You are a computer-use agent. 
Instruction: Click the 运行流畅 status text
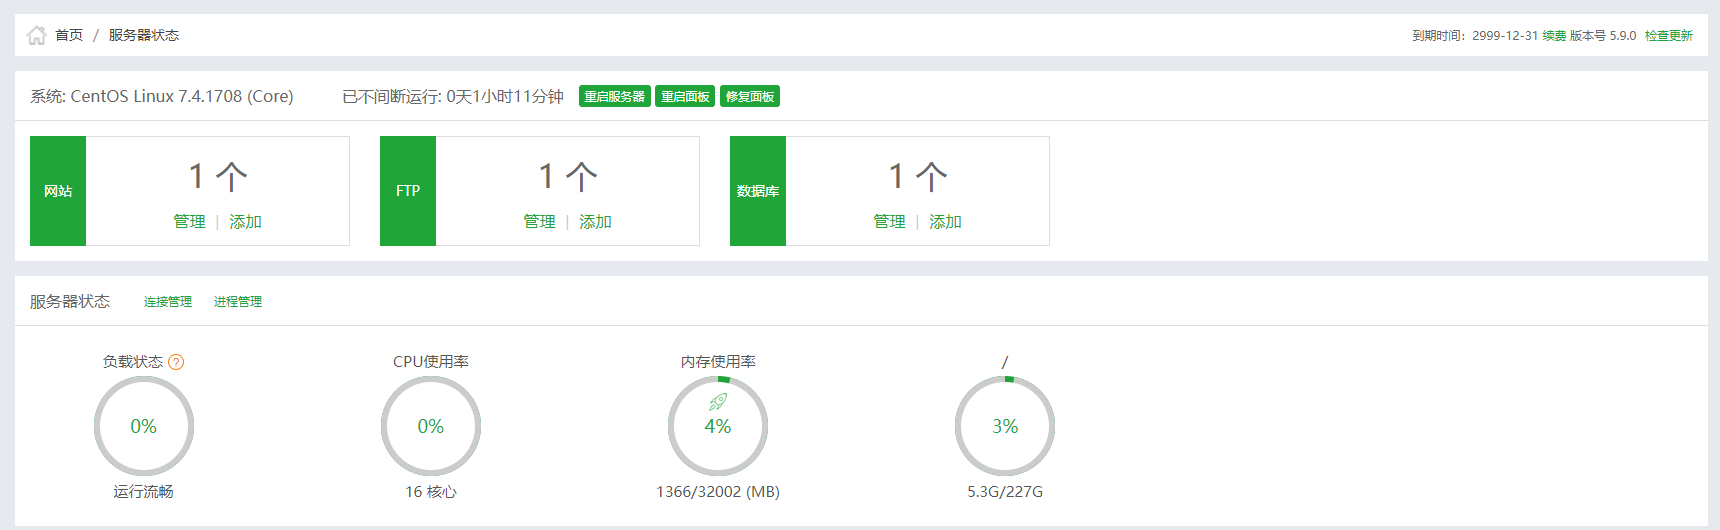[x=143, y=491]
